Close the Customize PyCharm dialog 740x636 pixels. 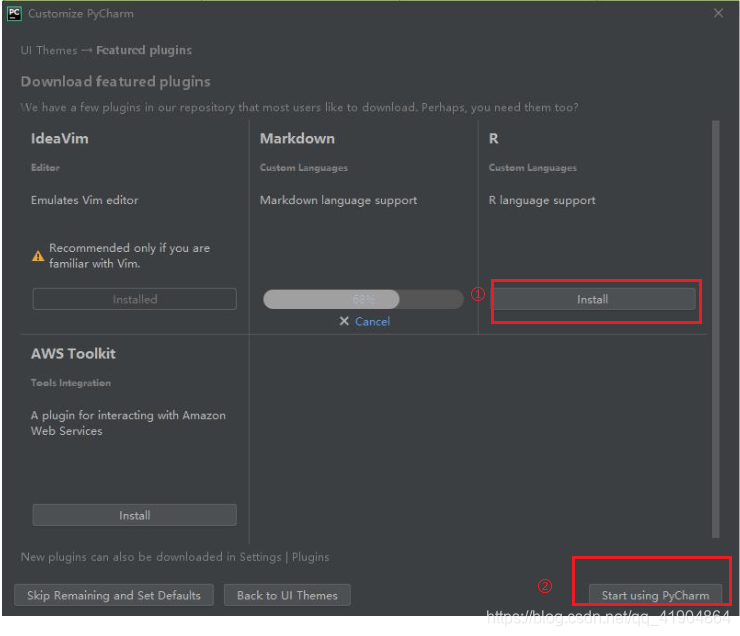(x=718, y=13)
